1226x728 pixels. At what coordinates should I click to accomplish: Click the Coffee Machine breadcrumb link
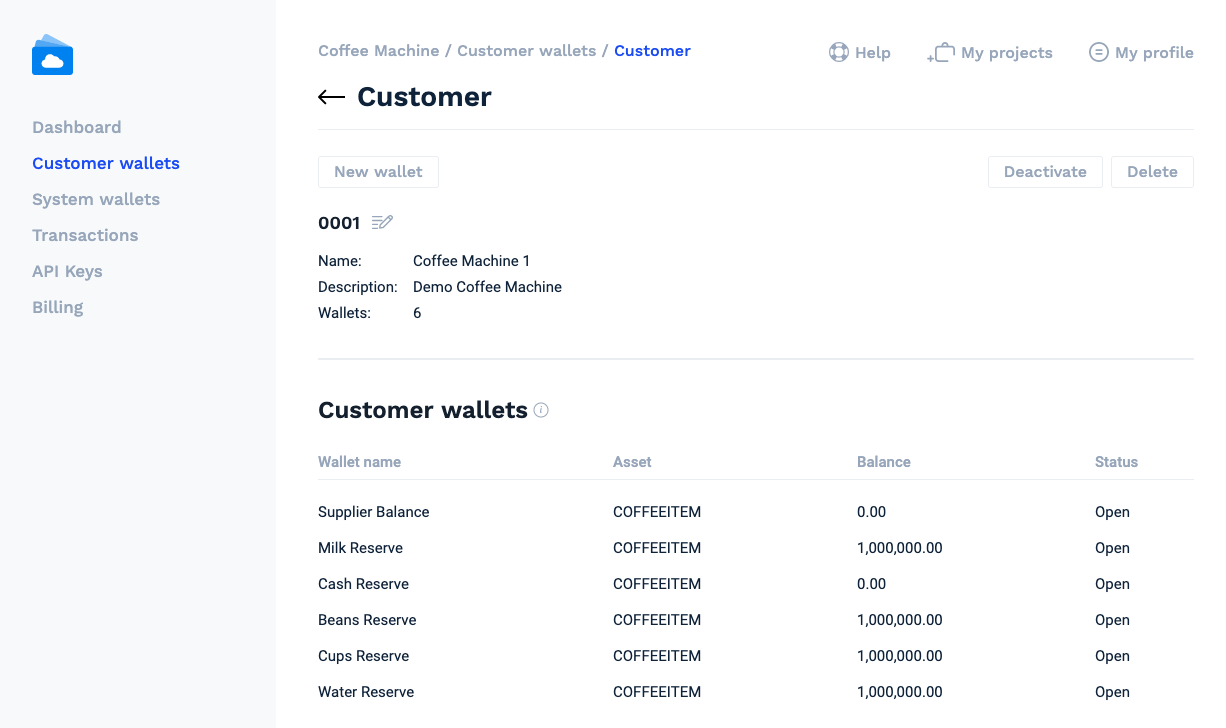[378, 51]
